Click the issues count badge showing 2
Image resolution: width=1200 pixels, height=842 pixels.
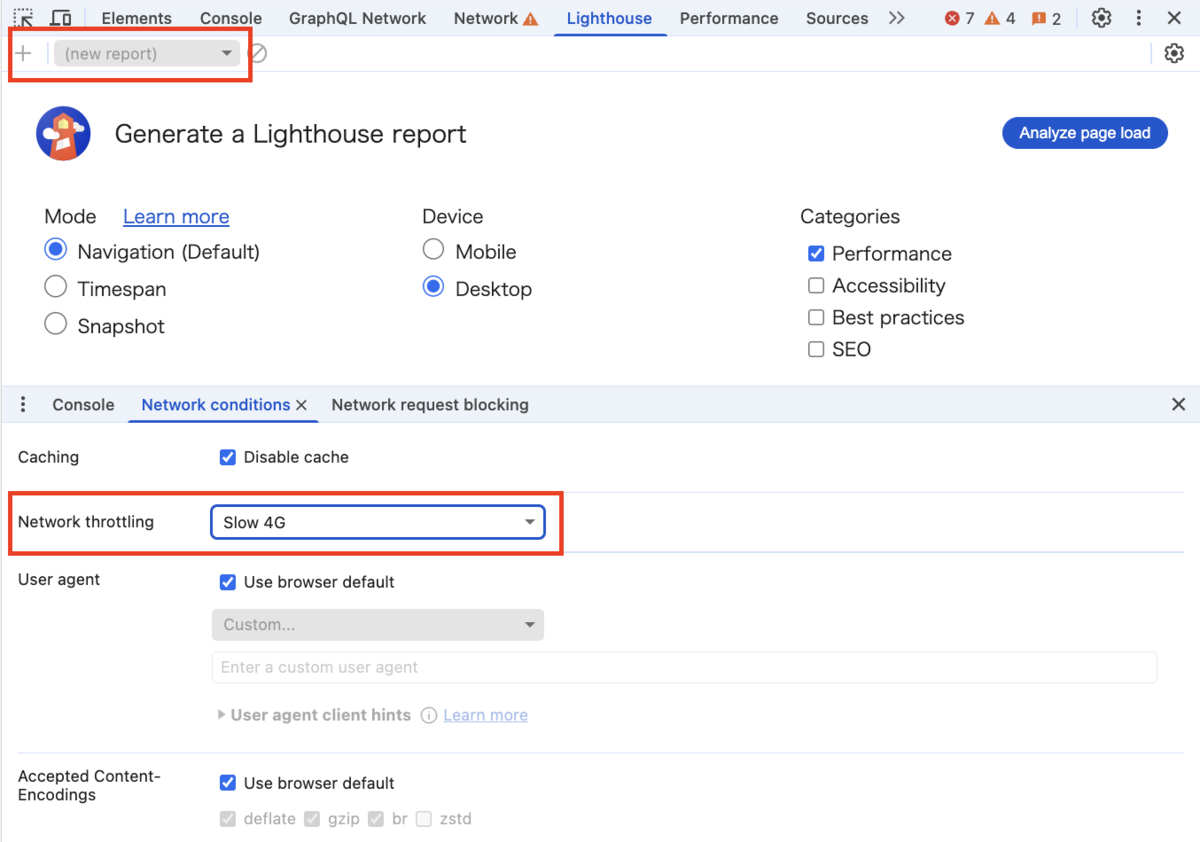click(x=1046, y=18)
